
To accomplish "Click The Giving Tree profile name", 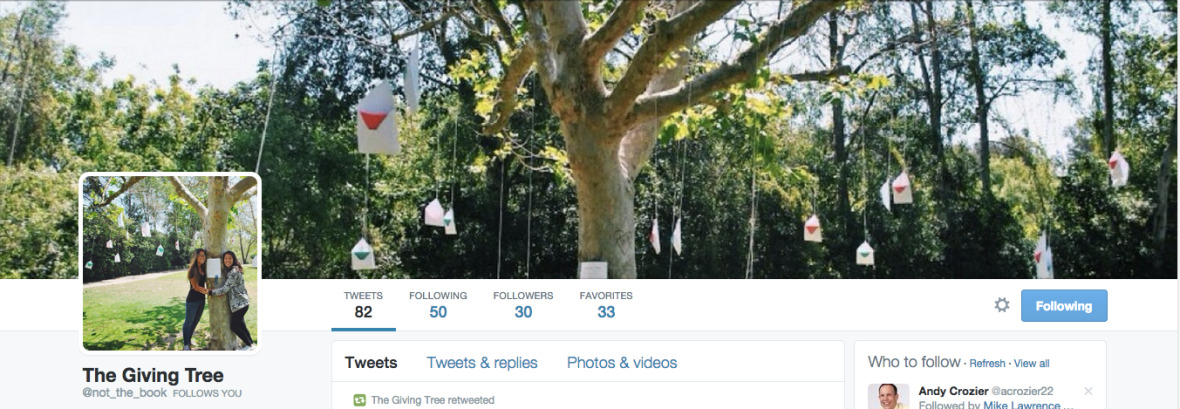I will tap(153, 375).
